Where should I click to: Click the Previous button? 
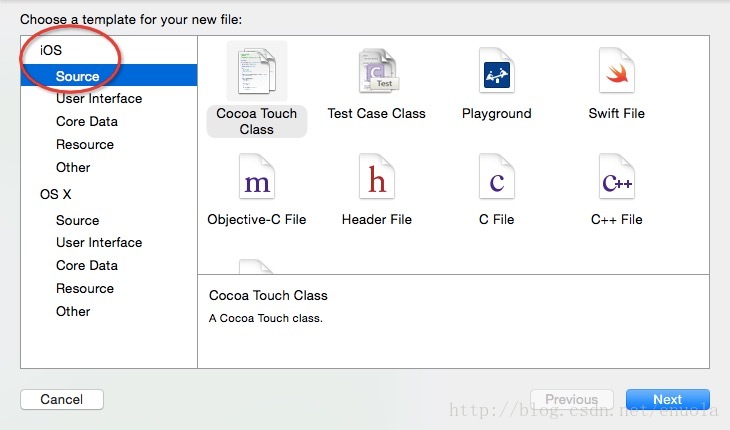pos(572,399)
